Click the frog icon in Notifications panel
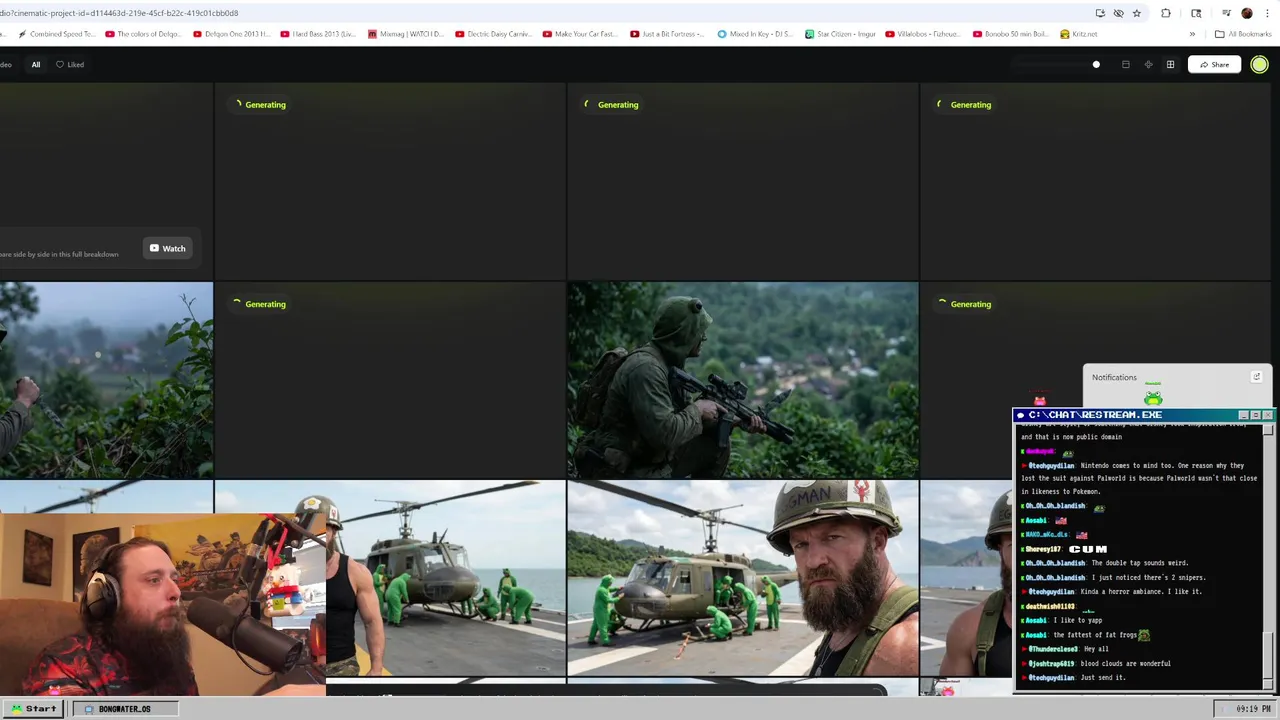This screenshot has height=720, width=1280. 1153,398
